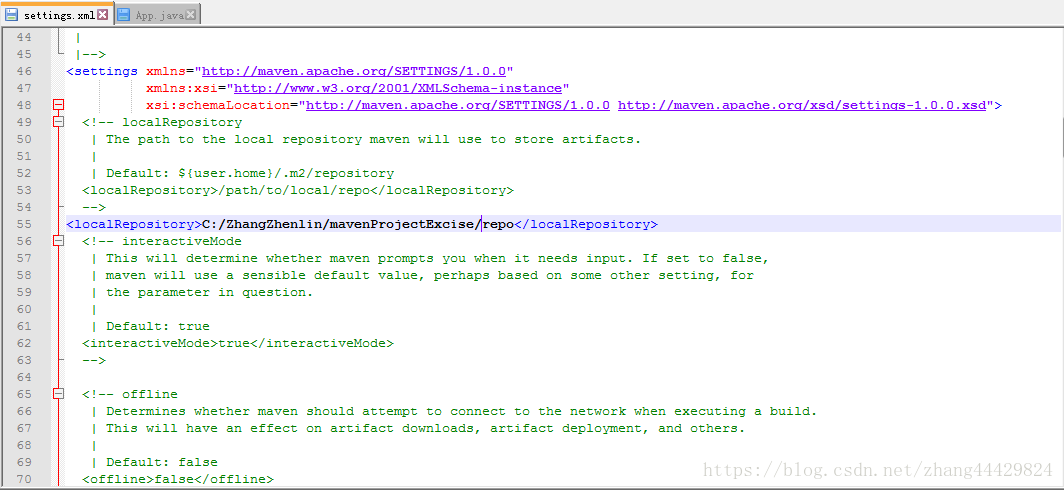Open the xmlns maven SETTINGS/1.0.0 link on line 46
This screenshot has height=490, width=1064.
coord(354,71)
